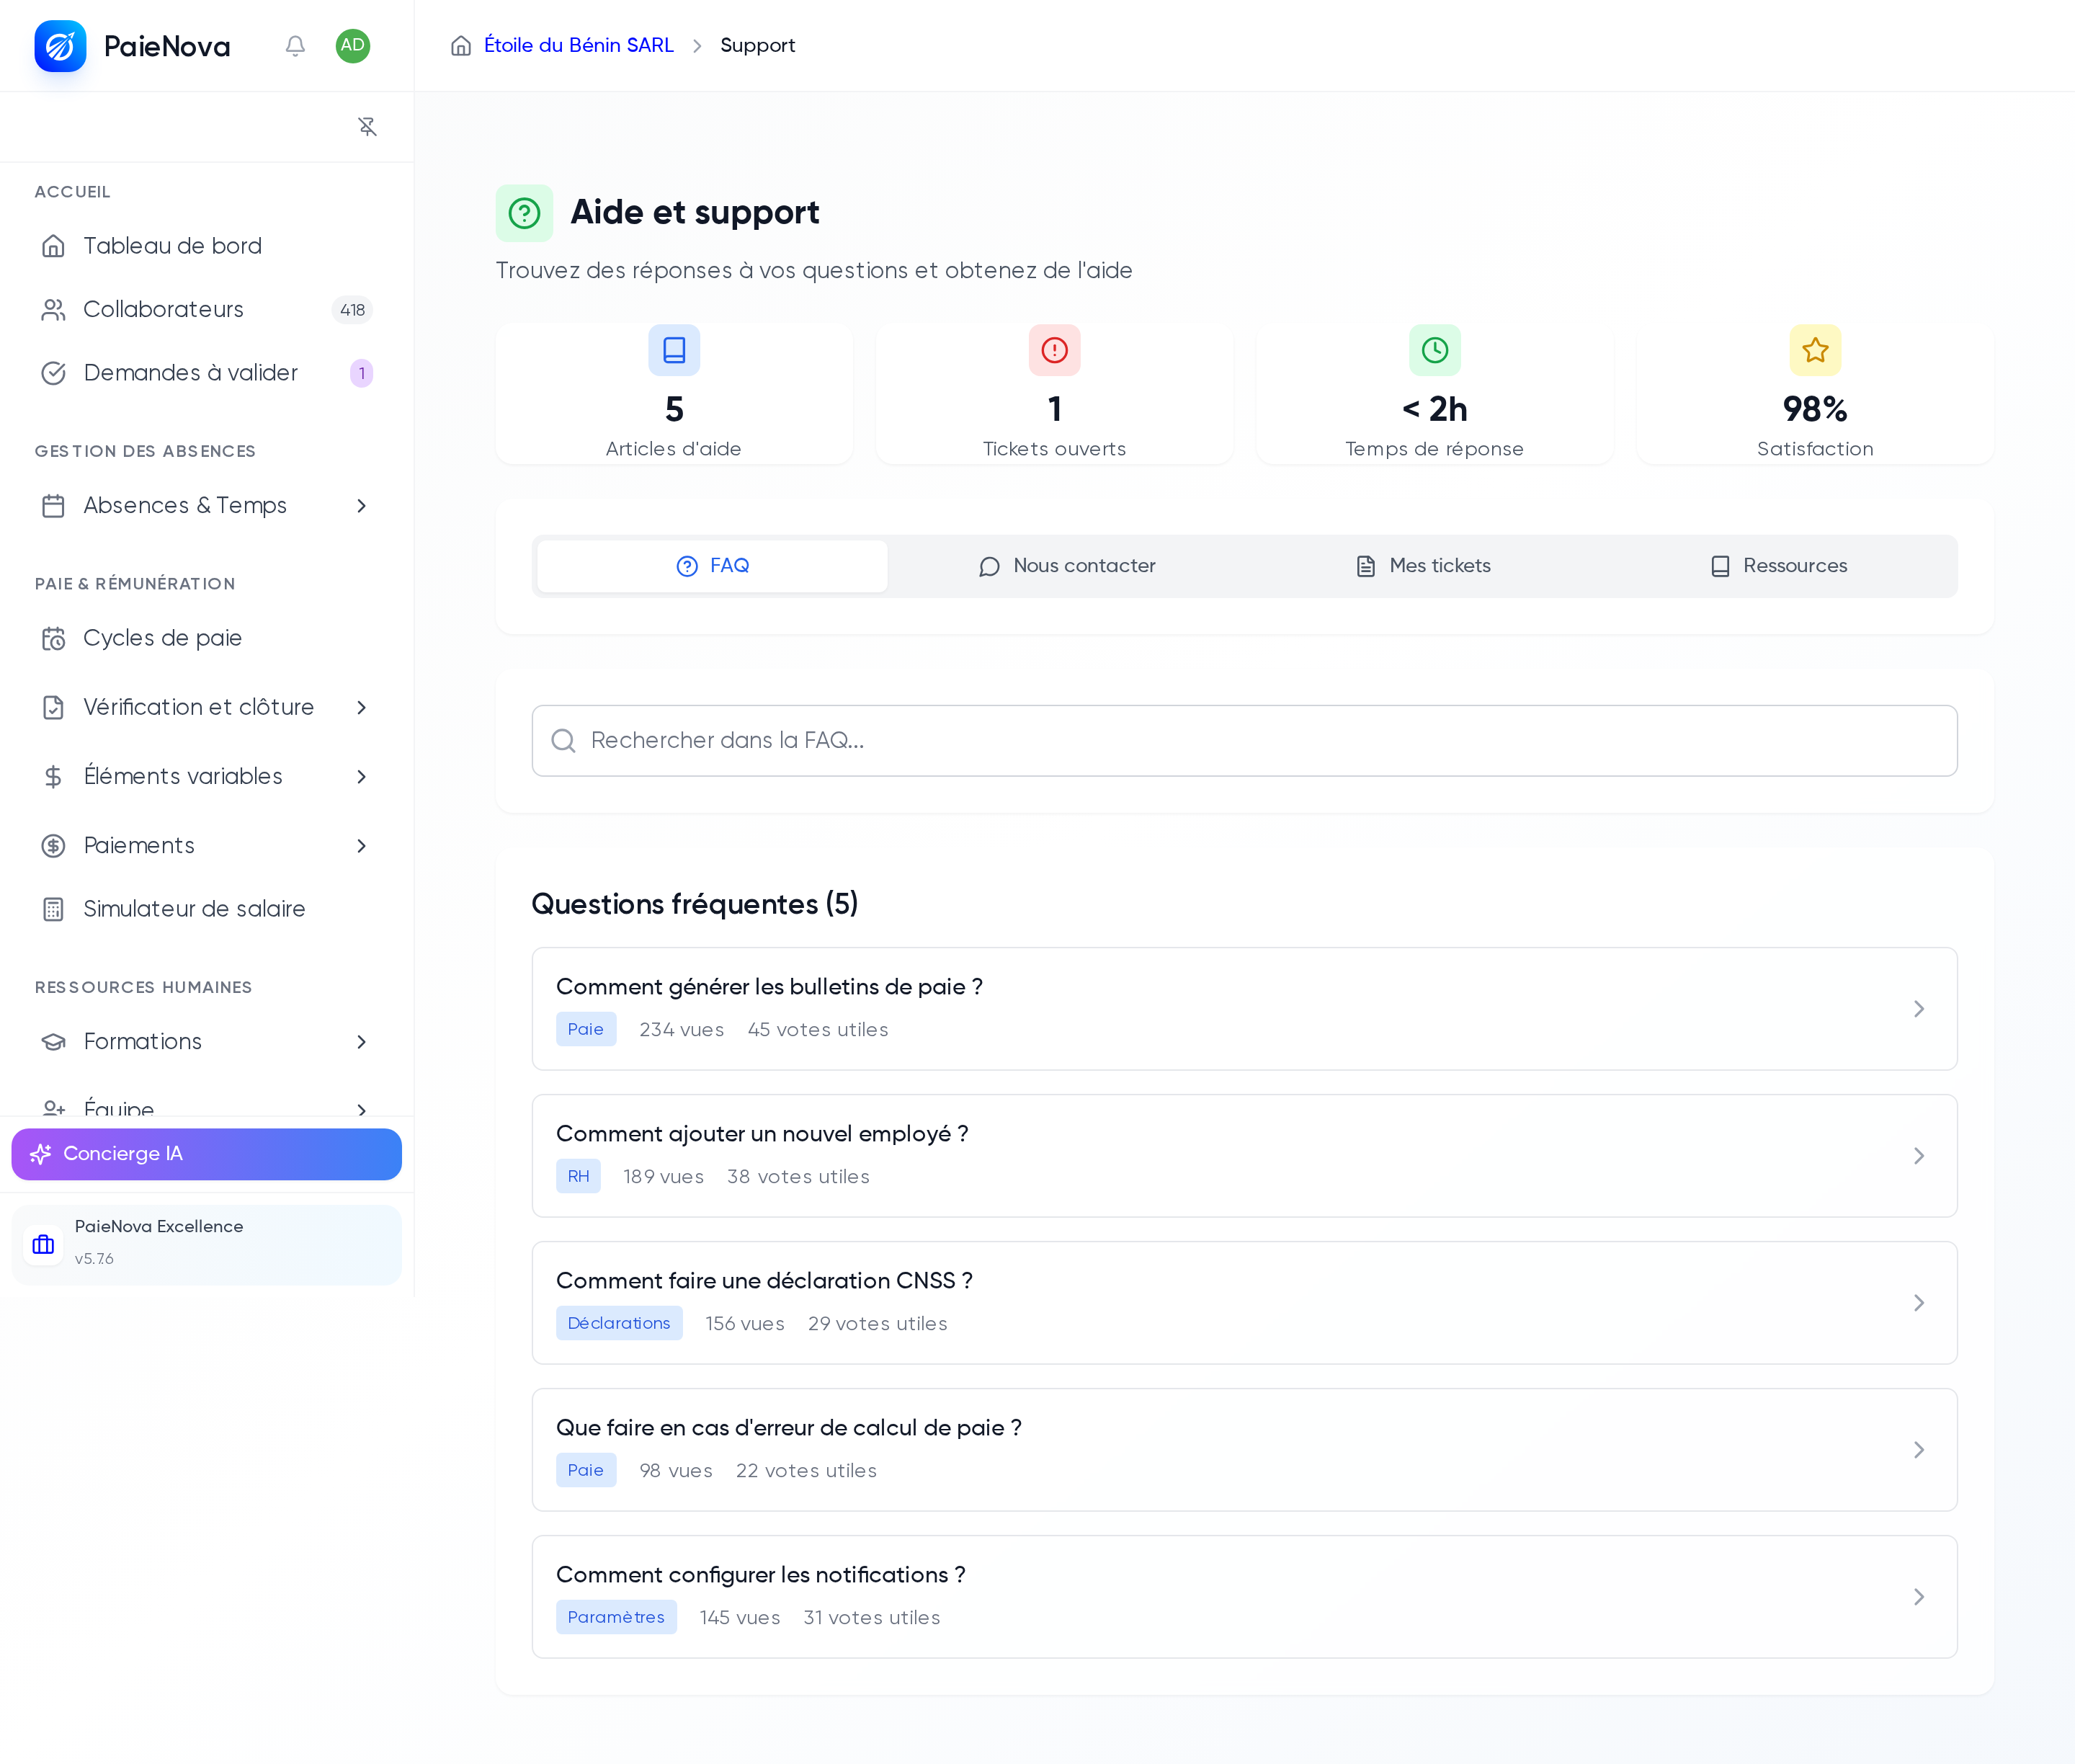Click the RH category tag
The height and width of the screenshot is (1764, 2075).
pyautogui.click(x=578, y=1177)
